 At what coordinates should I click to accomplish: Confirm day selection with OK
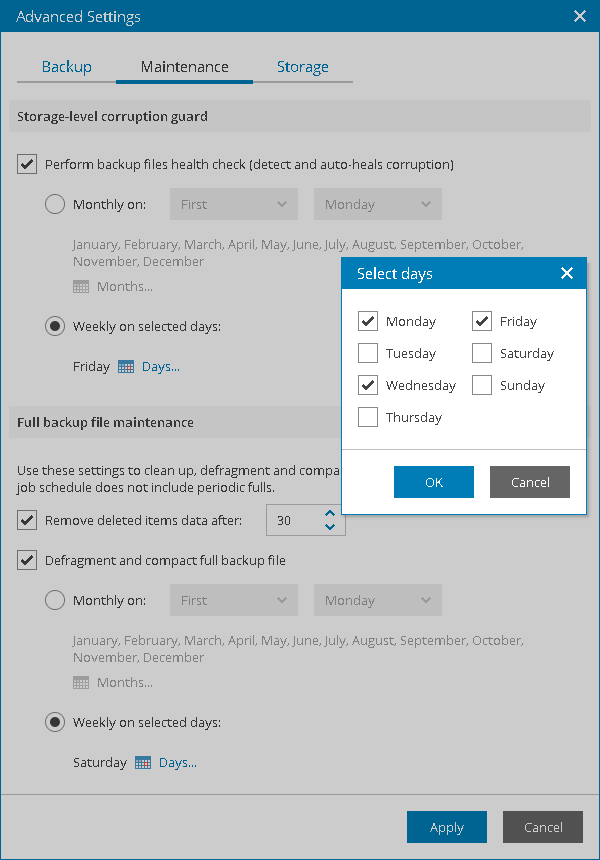pyautogui.click(x=433, y=482)
